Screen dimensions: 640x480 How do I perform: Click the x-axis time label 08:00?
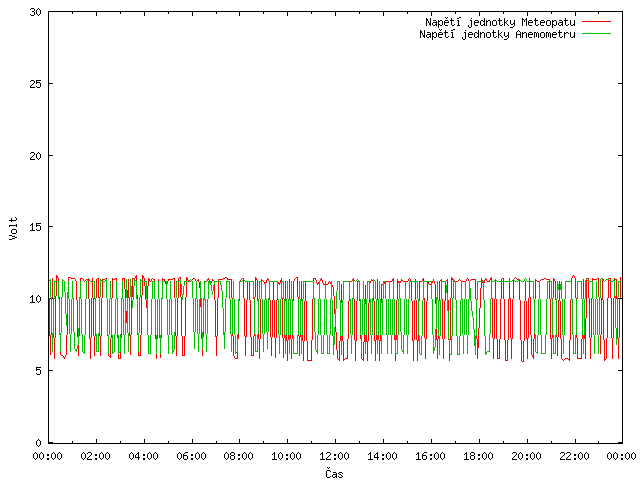click(239, 456)
